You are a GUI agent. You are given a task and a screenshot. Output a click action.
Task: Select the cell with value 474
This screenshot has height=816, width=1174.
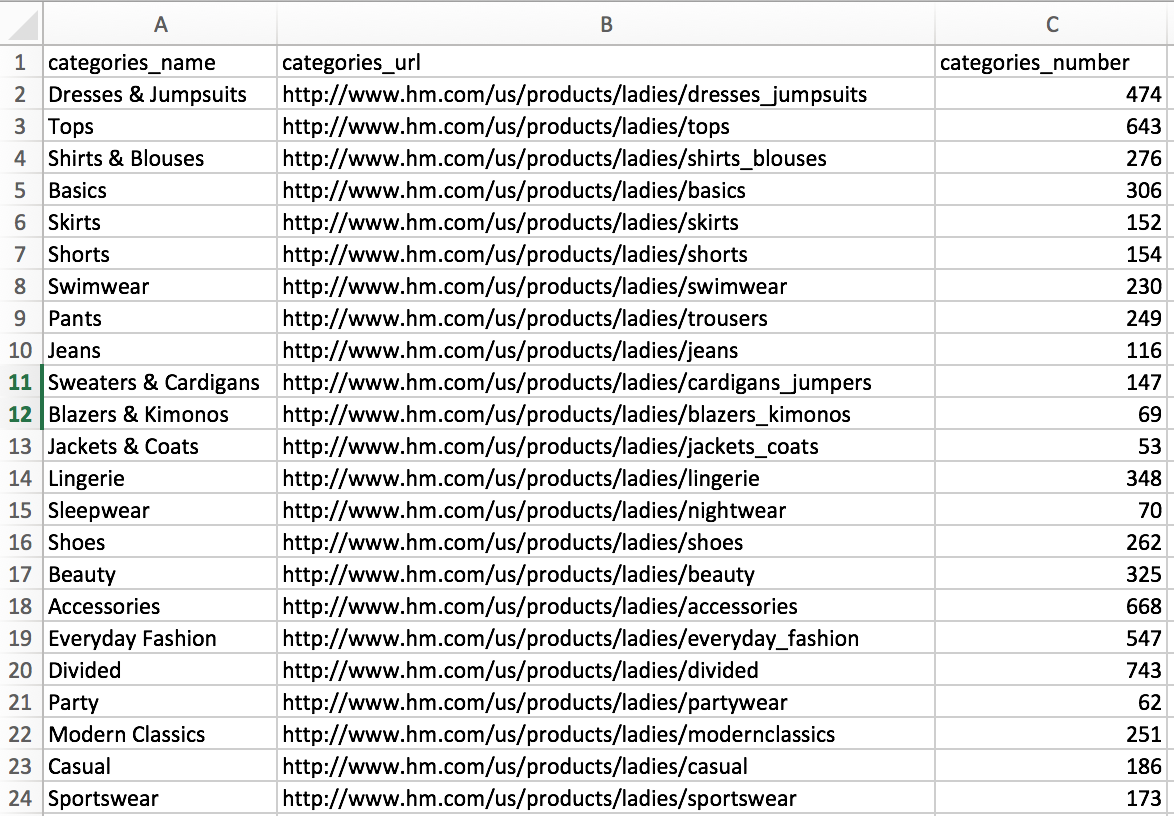(x=1051, y=94)
